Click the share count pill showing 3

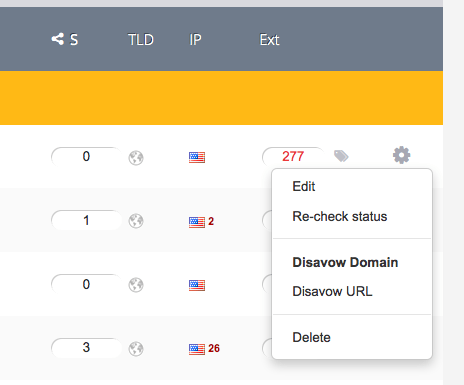tap(86, 348)
